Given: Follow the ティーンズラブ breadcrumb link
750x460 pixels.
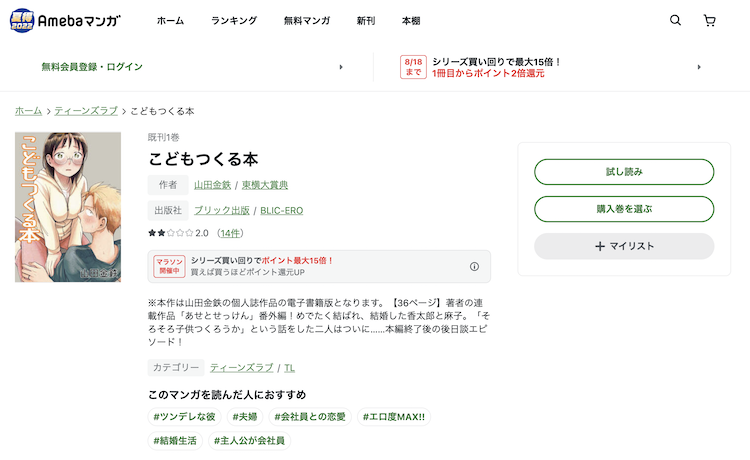Looking at the screenshot, I should tap(86, 111).
